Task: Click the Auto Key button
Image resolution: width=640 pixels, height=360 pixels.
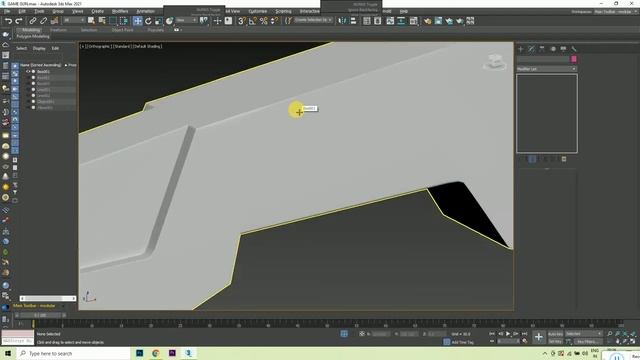Action: (555, 334)
